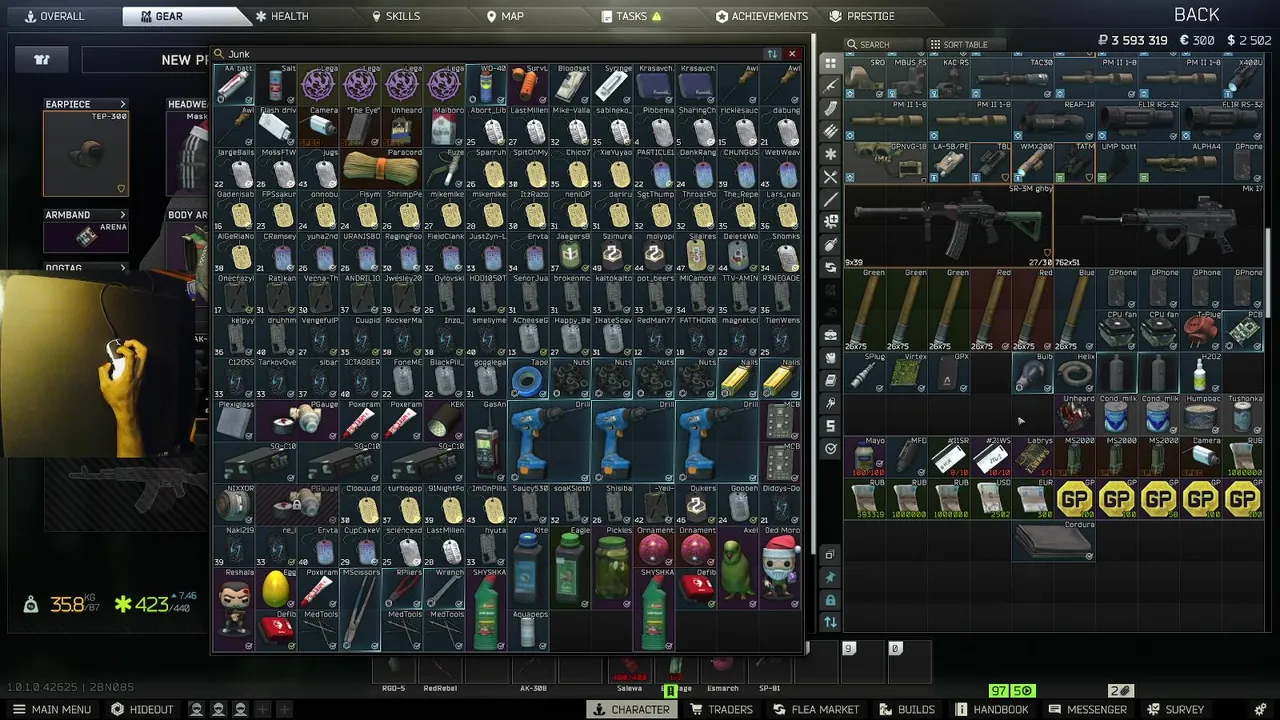This screenshot has height=720, width=1280.
Task: Open TRADERS from the bottom bar
Action: pyautogui.click(x=721, y=709)
